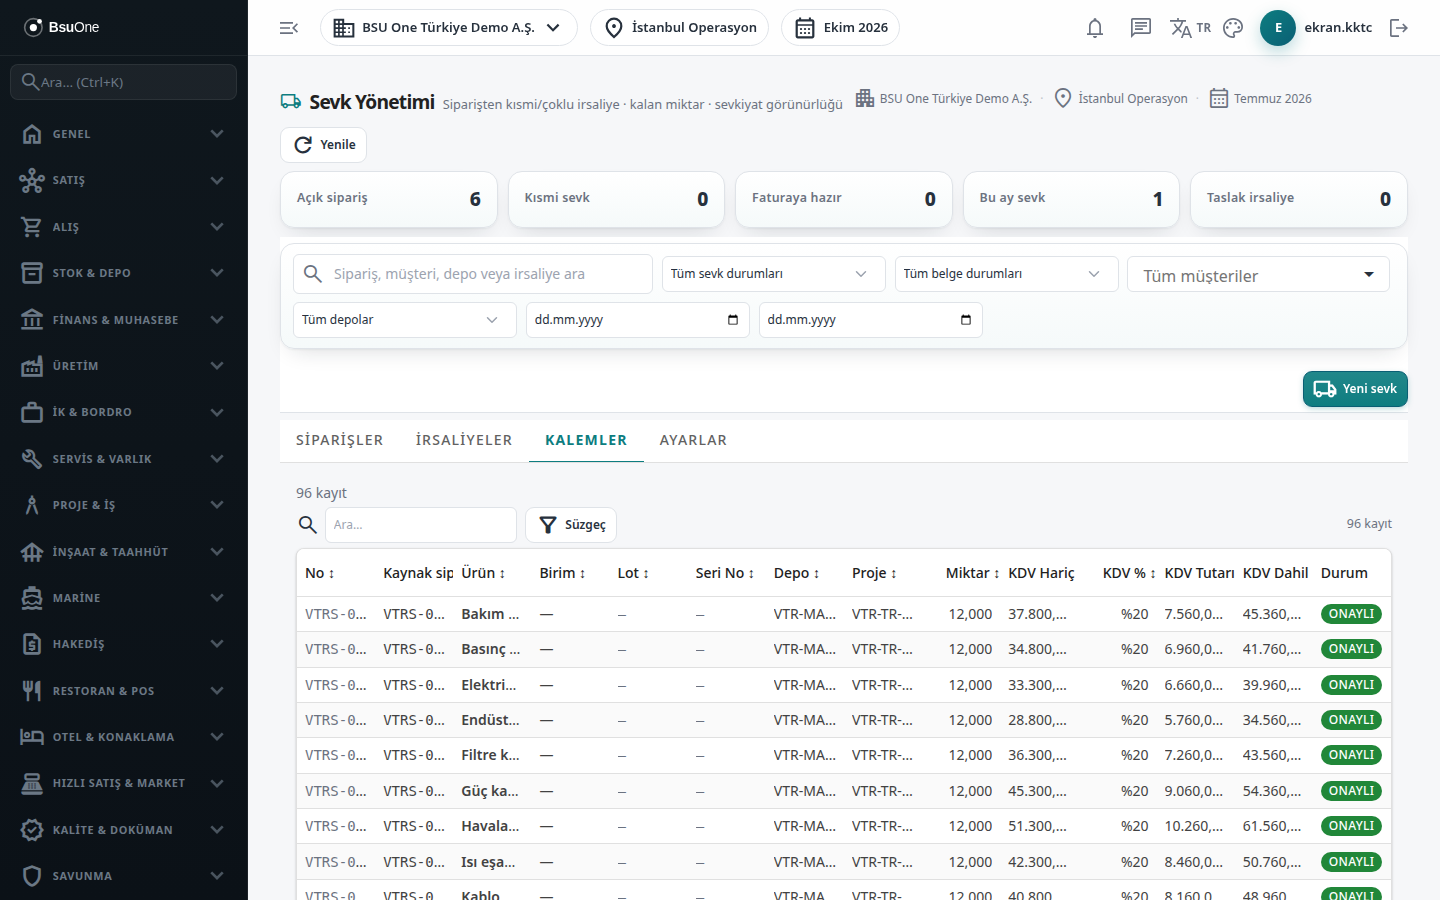Open the BSU One Türkiye Demo A.Ş. company dropdown
The width and height of the screenshot is (1440, 900).
point(448,28)
